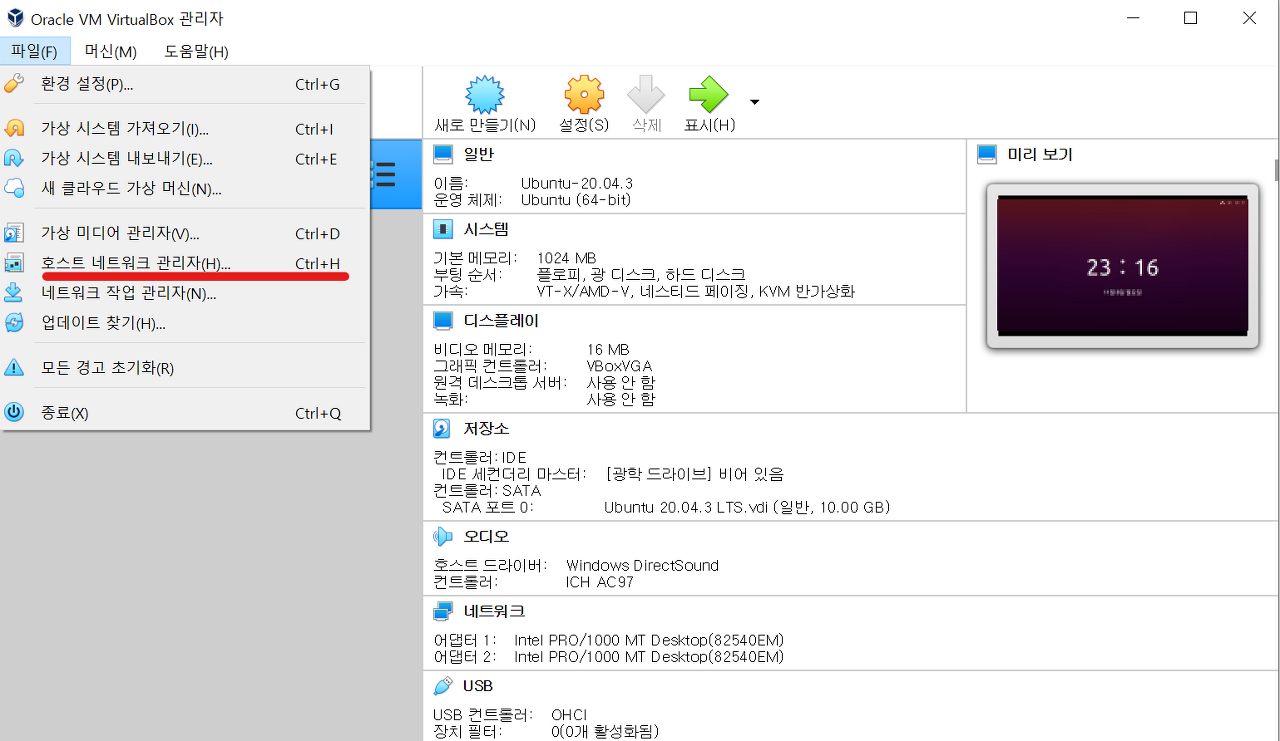Select 업데이트 찾기(H)... entry

(185, 323)
